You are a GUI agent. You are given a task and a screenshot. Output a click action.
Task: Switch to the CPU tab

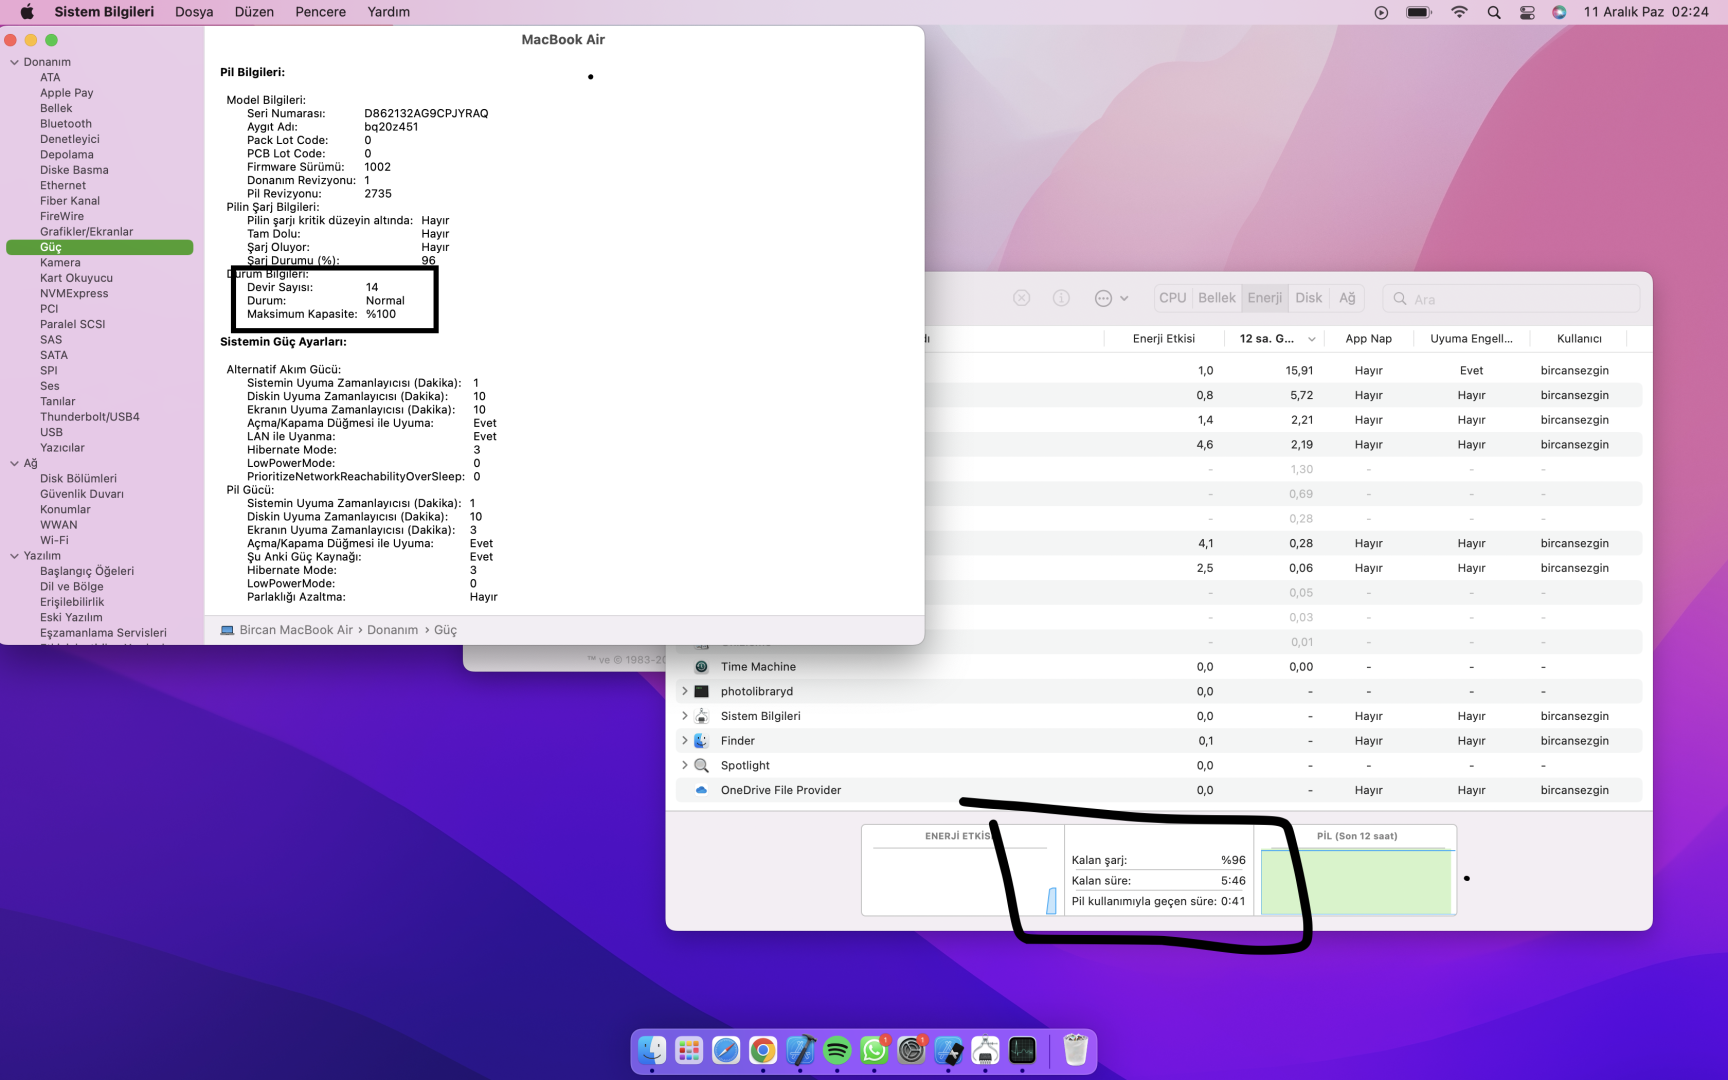pos(1173,298)
